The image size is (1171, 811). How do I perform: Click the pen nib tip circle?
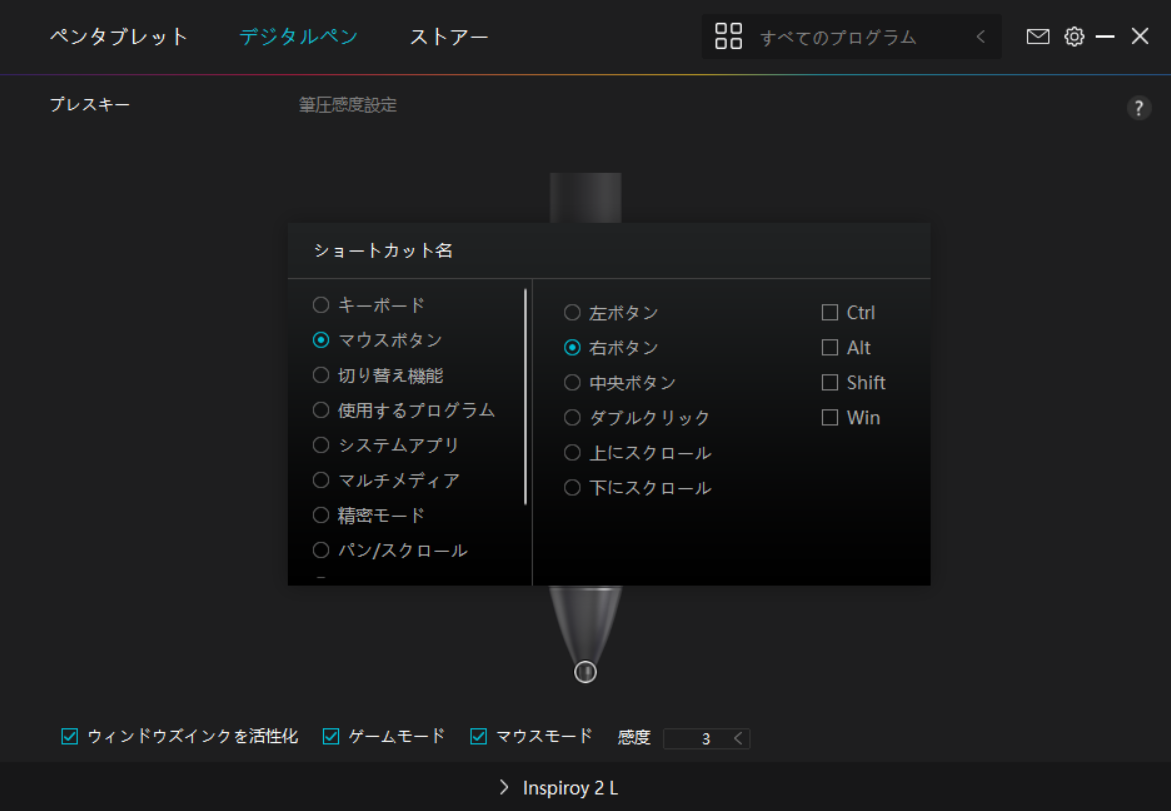click(x=586, y=672)
